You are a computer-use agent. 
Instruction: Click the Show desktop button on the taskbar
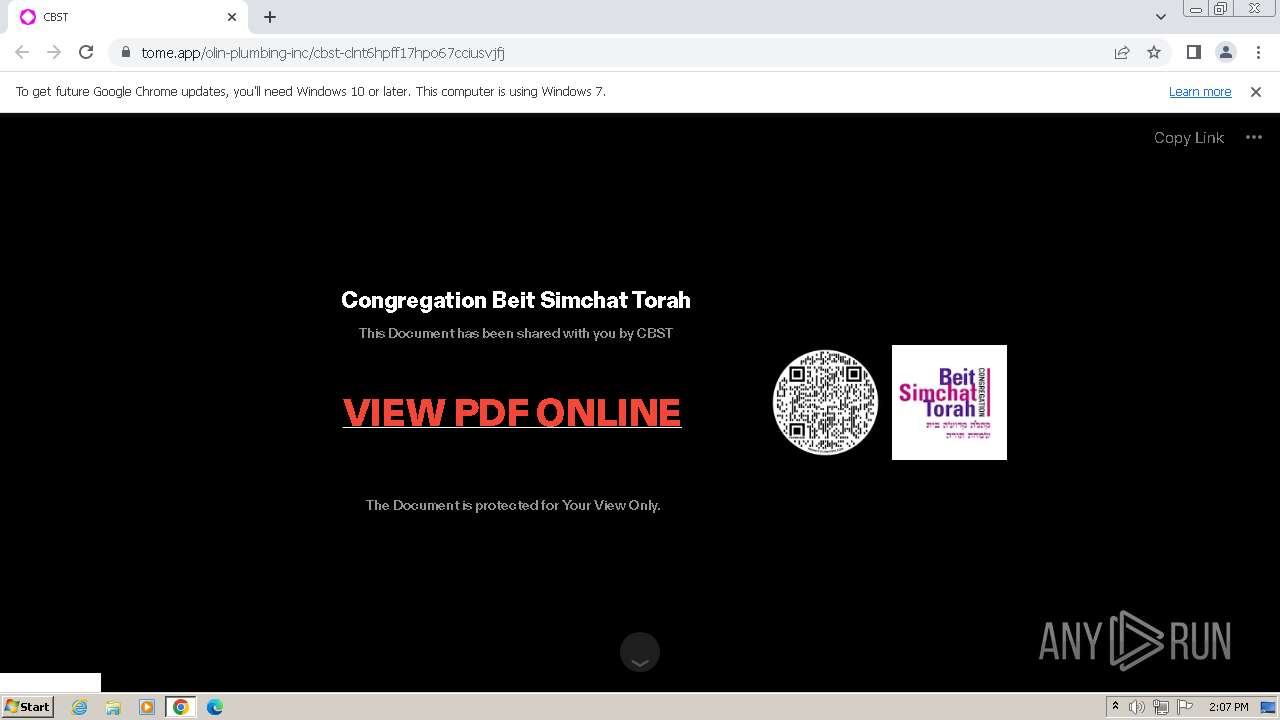pyautogui.click(x=1268, y=707)
